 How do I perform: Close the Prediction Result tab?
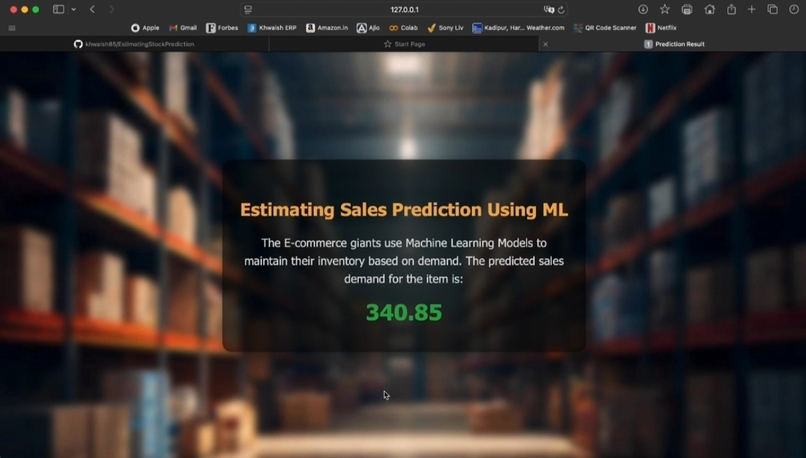click(545, 44)
